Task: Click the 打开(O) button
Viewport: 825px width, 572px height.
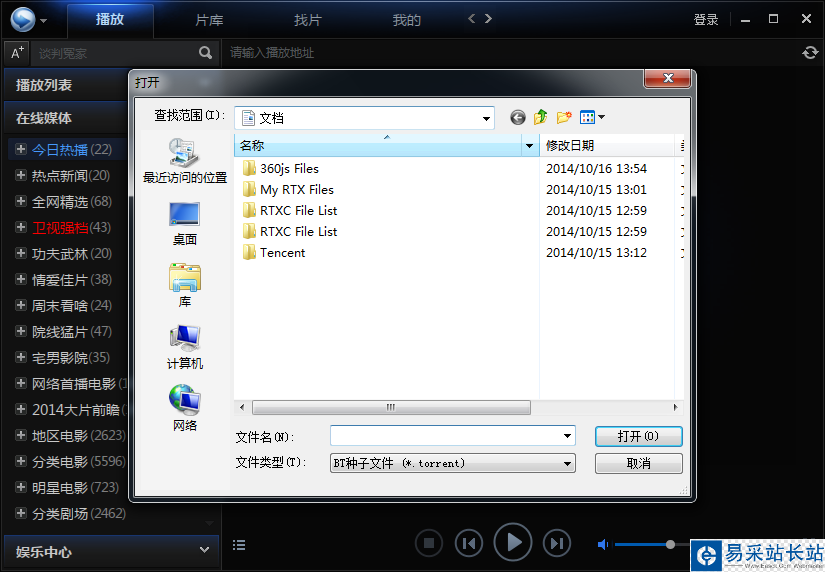Action: coord(638,436)
